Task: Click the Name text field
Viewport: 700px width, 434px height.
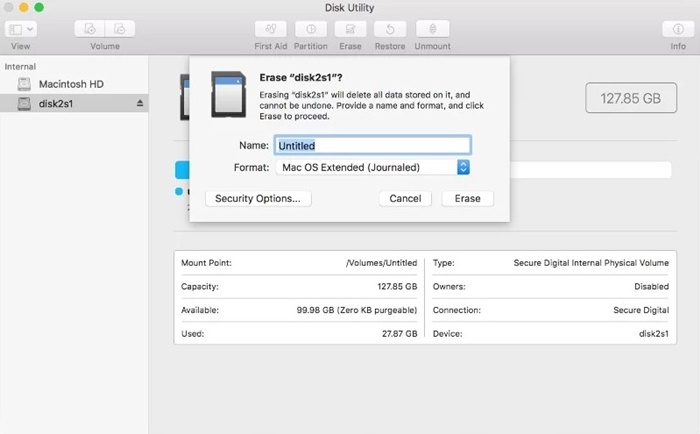Action: 373,146
